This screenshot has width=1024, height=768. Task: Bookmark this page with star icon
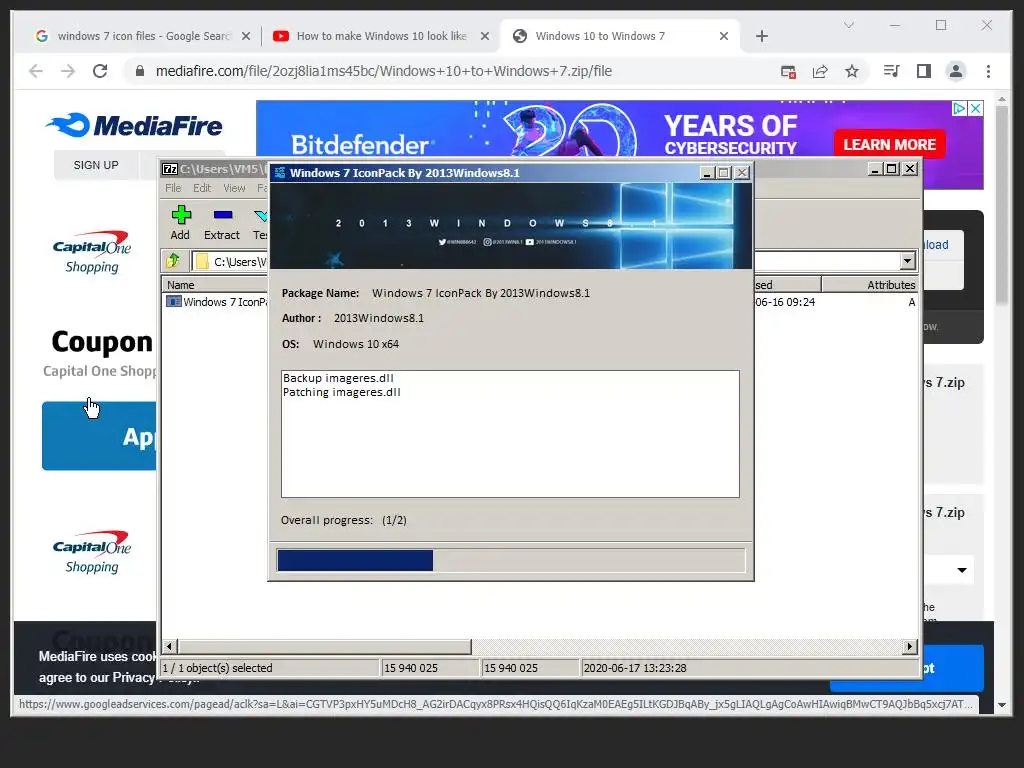point(852,71)
